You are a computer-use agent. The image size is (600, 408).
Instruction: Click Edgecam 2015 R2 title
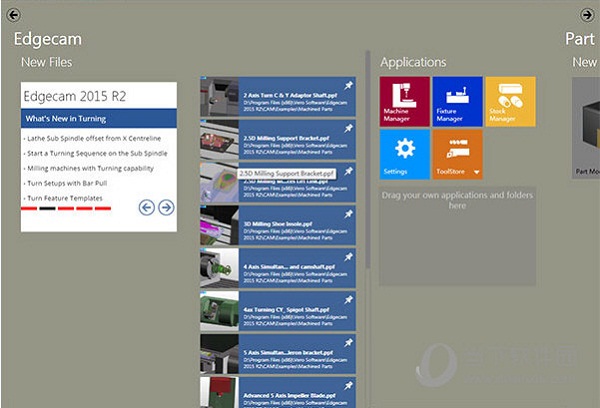pyautogui.click(x=75, y=96)
